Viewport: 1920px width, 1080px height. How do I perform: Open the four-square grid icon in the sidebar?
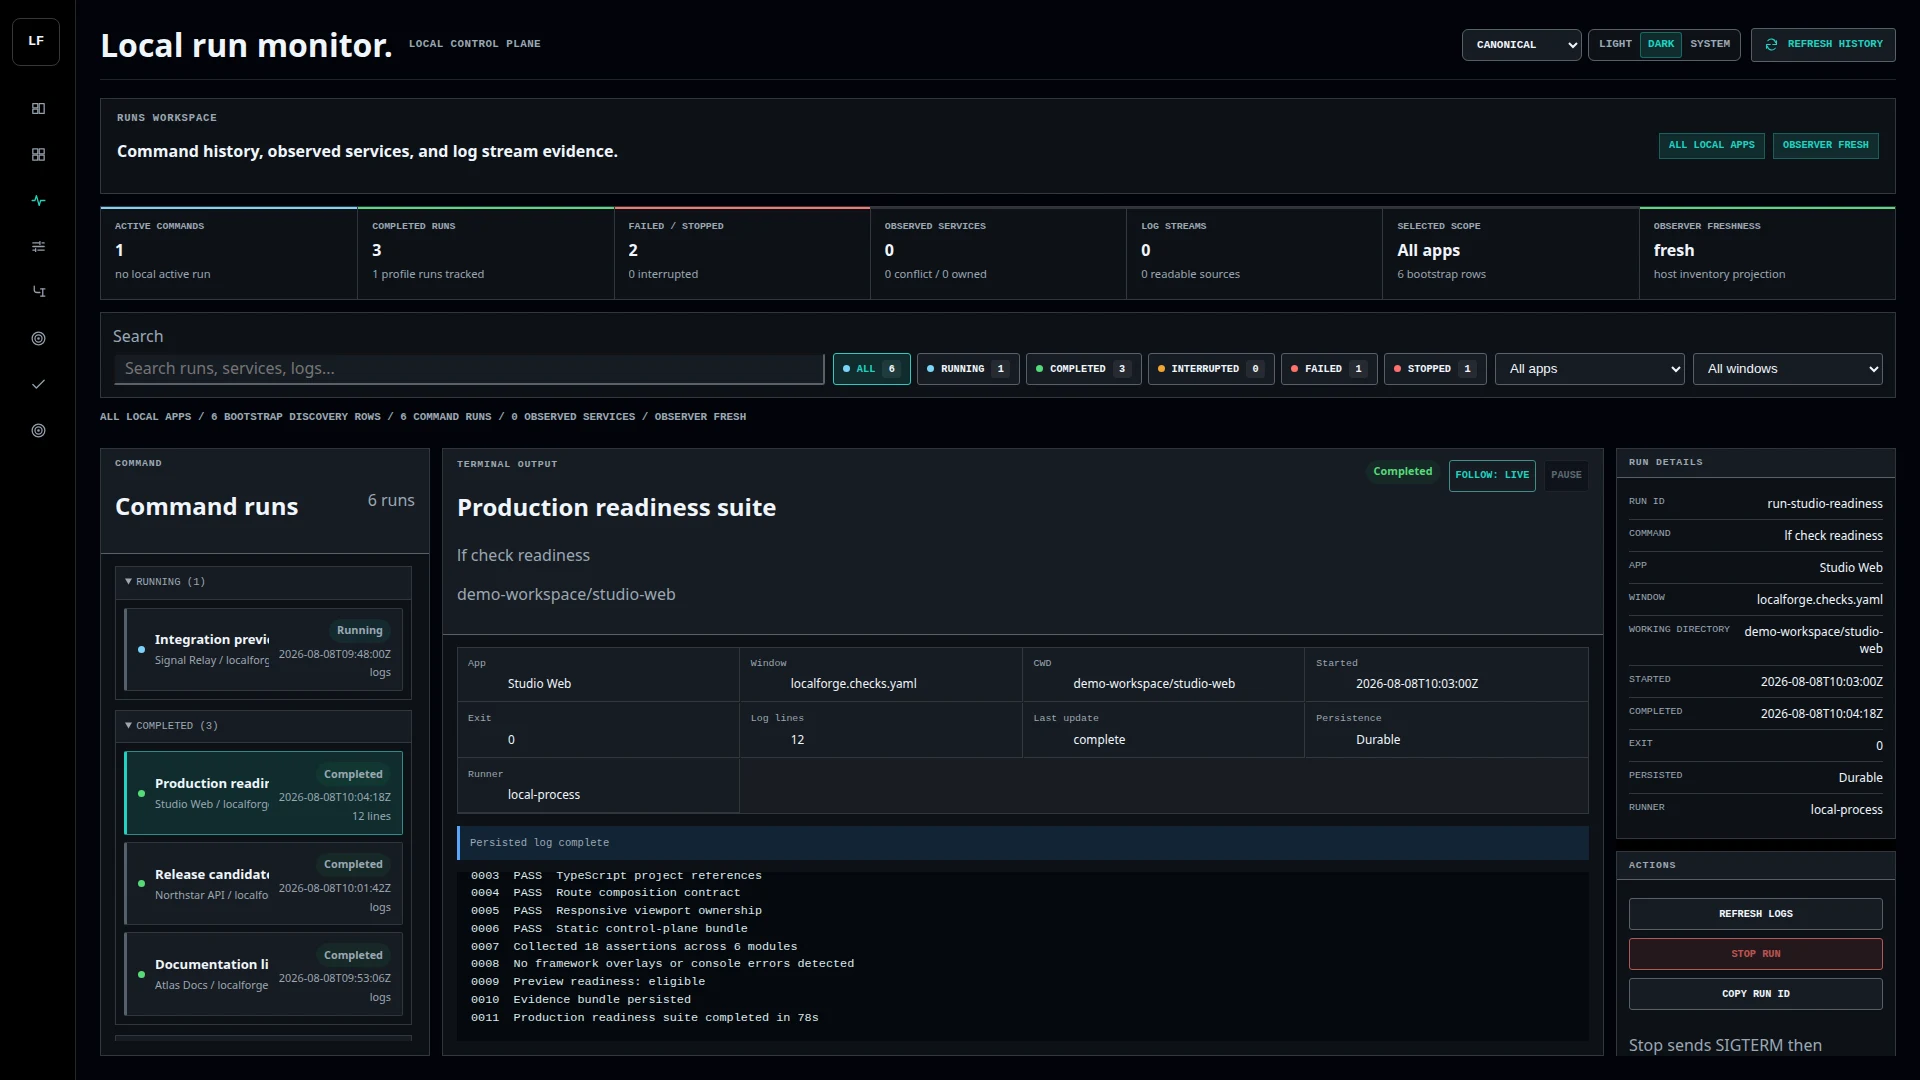tap(38, 154)
